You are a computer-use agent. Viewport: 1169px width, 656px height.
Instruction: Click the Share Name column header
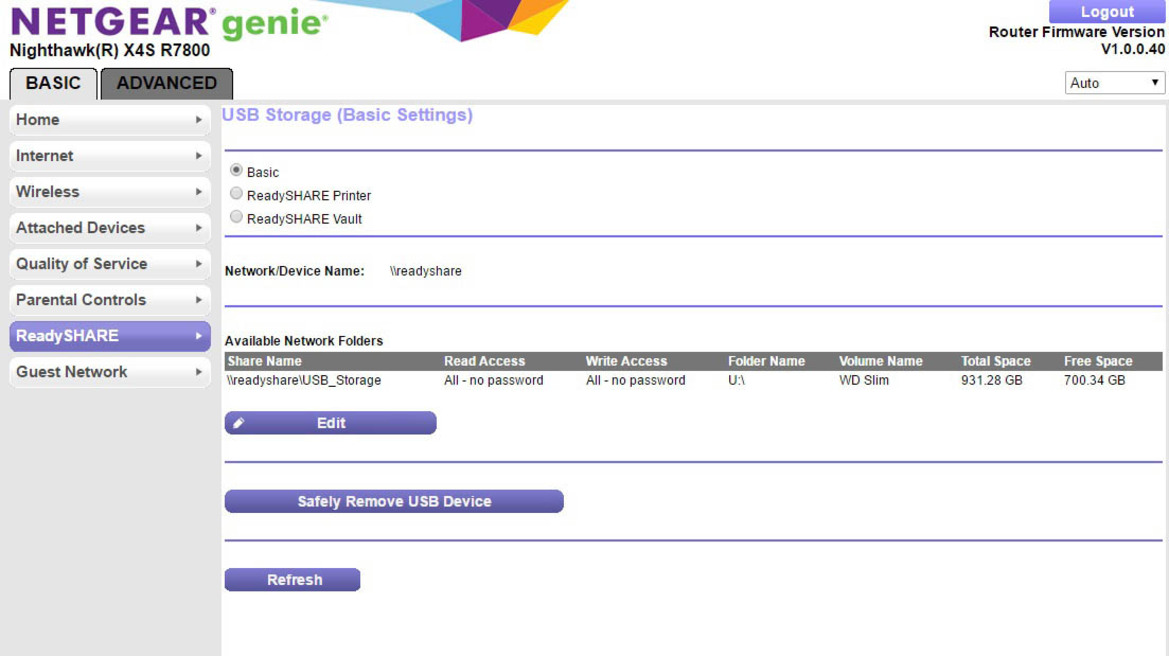click(265, 361)
